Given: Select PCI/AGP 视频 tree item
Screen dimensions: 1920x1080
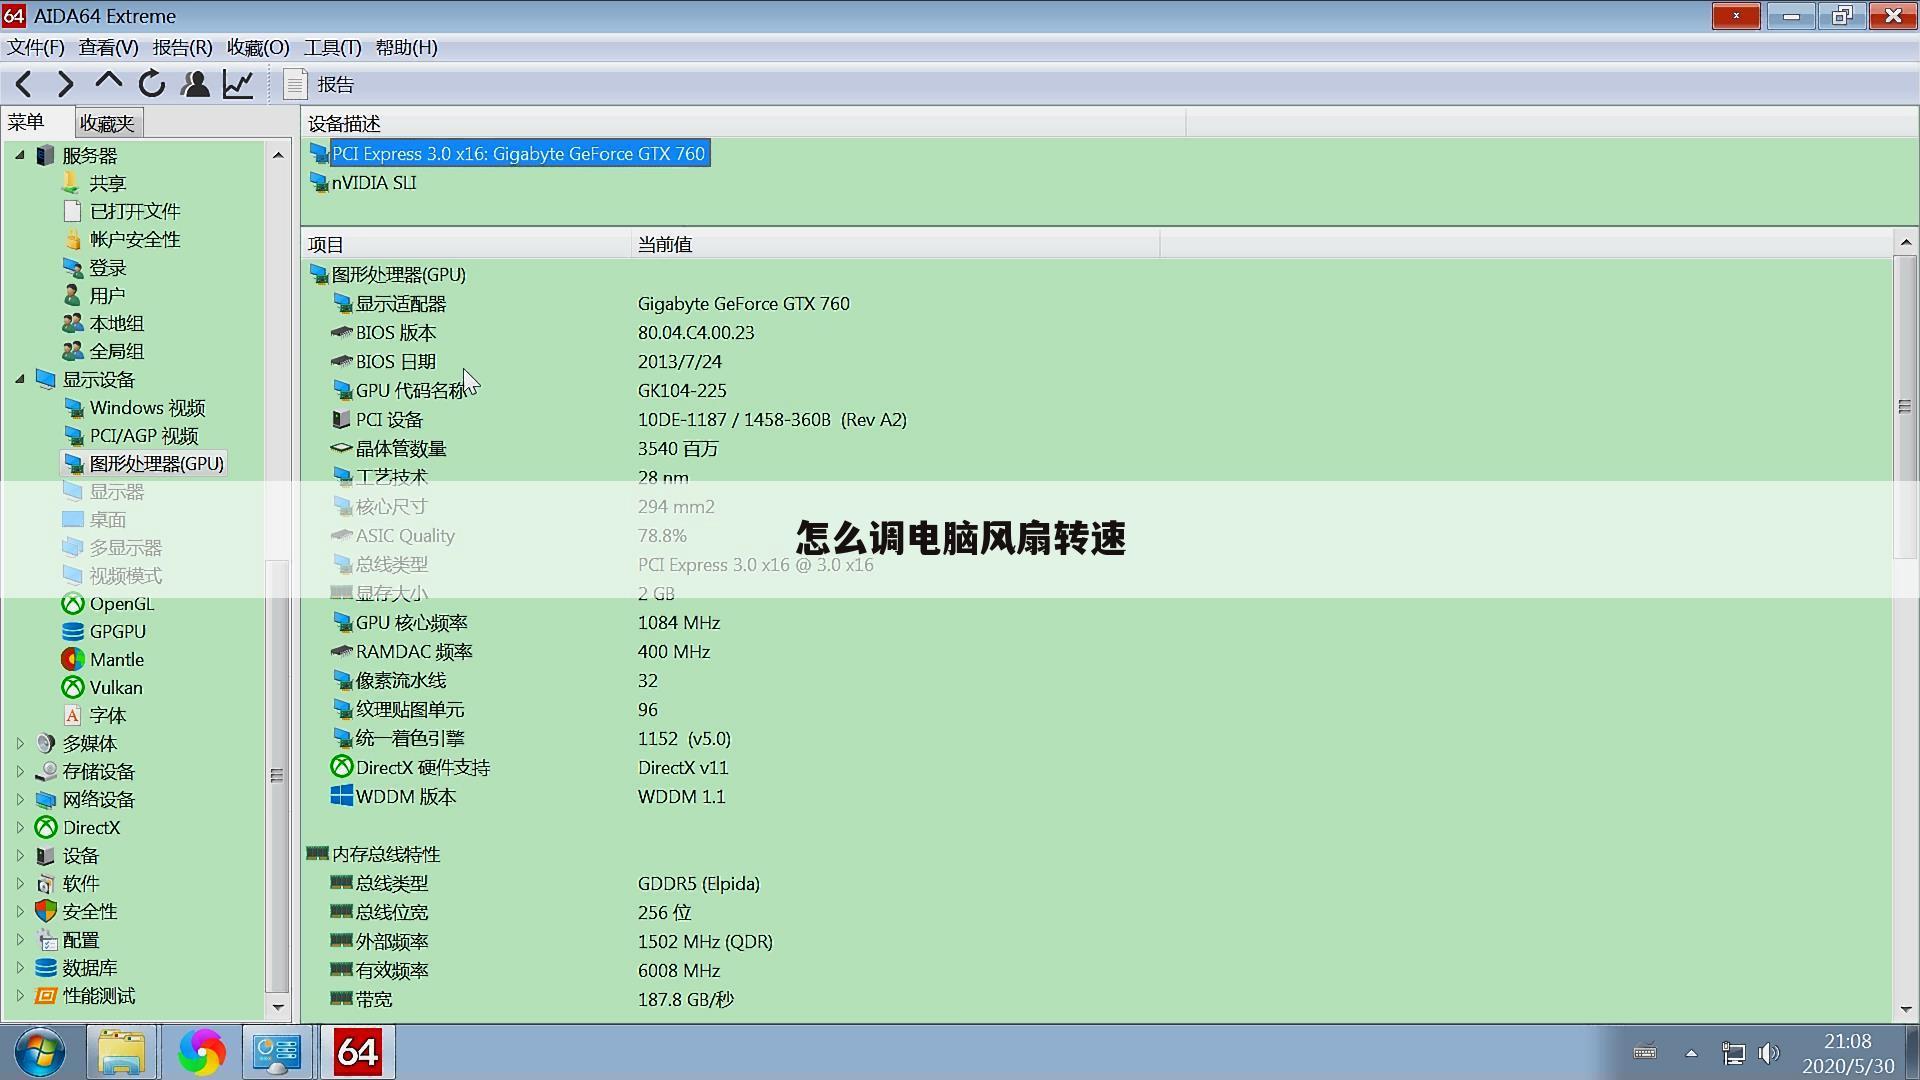Looking at the screenshot, I should 144,435.
